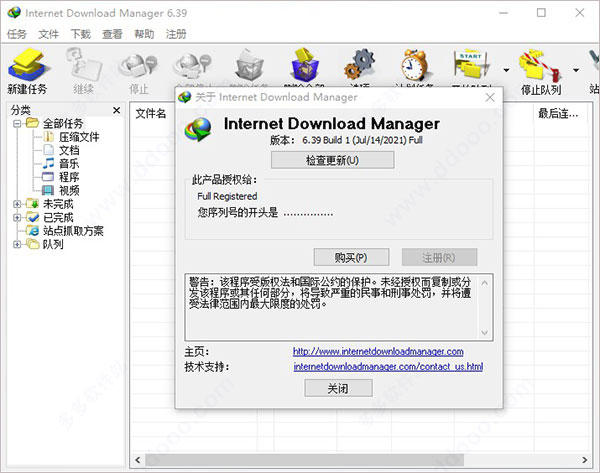Image resolution: width=600 pixels, height=473 pixels.
Task: Expand the 未完成 tree node
Action: [17, 204]
